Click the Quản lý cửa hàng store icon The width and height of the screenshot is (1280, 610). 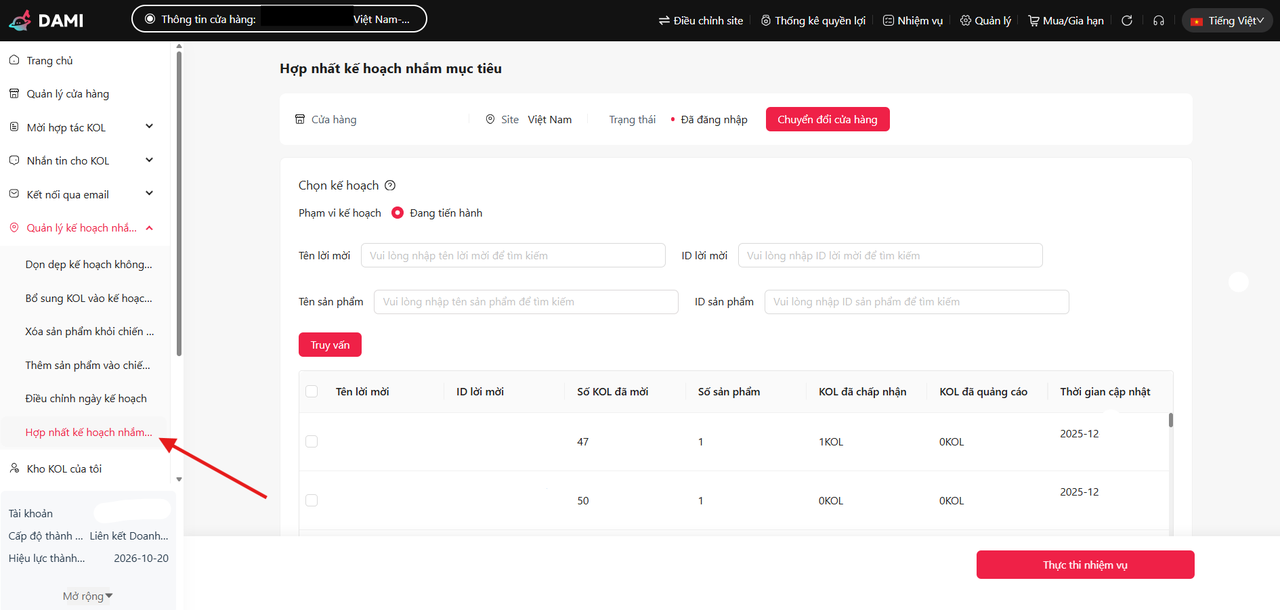point(14,94)
